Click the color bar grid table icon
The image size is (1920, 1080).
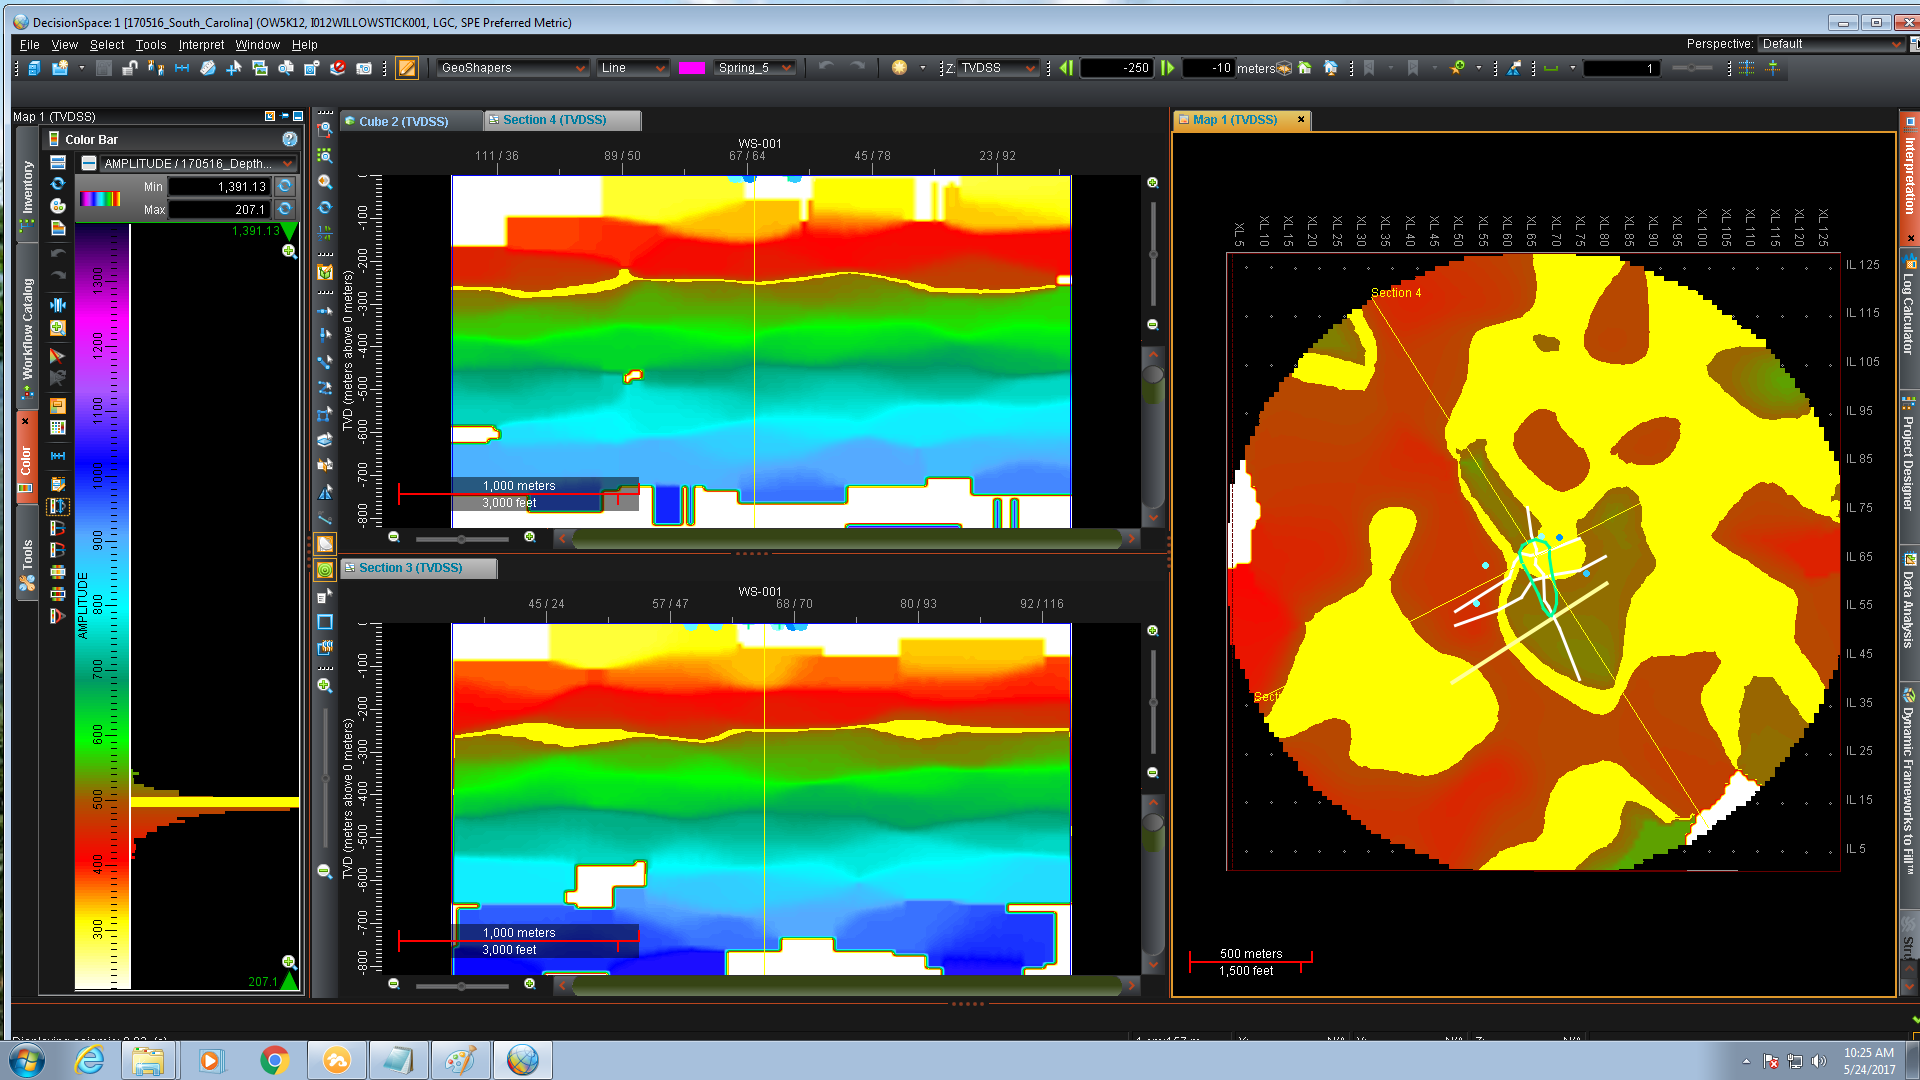[58, 428]
